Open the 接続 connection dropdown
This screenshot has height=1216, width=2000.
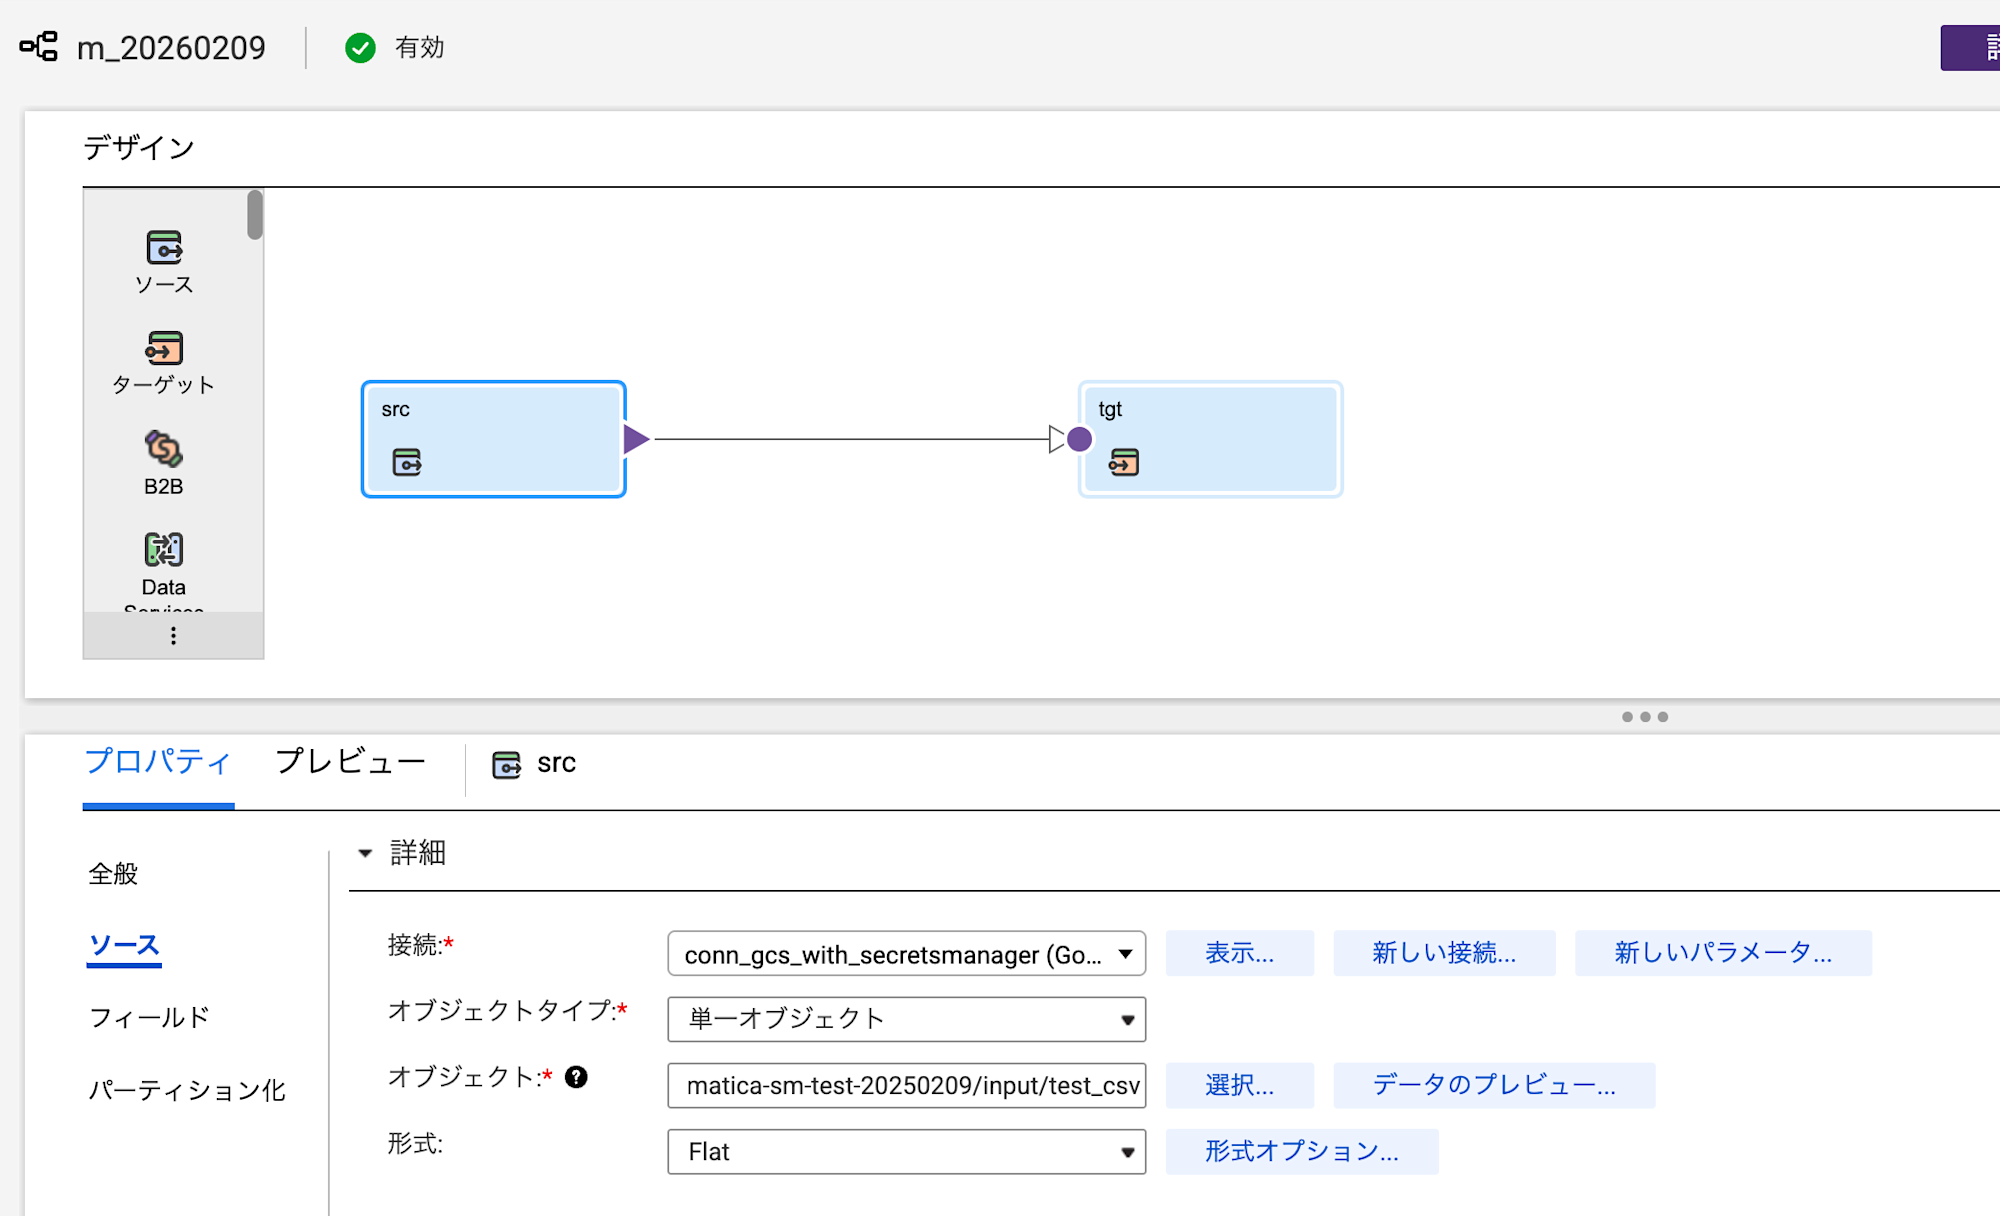pos(906,954)
